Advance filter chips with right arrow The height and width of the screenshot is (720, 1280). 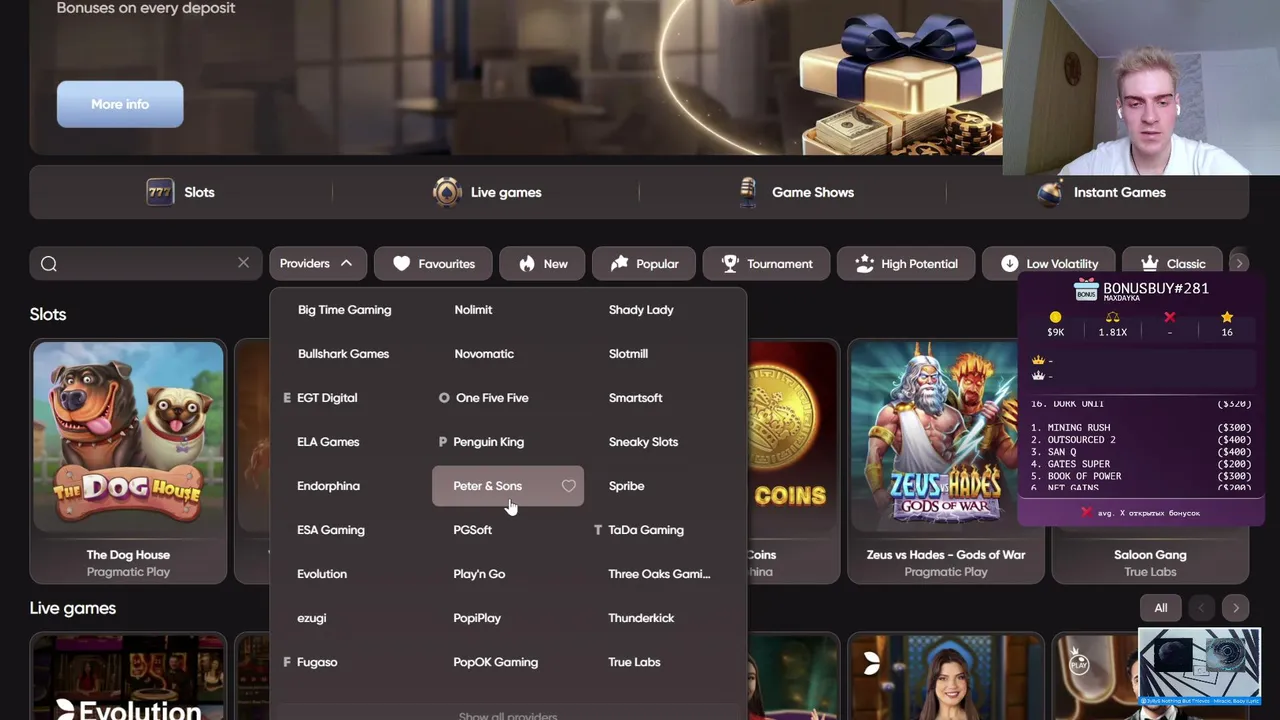click(1239, 264)
